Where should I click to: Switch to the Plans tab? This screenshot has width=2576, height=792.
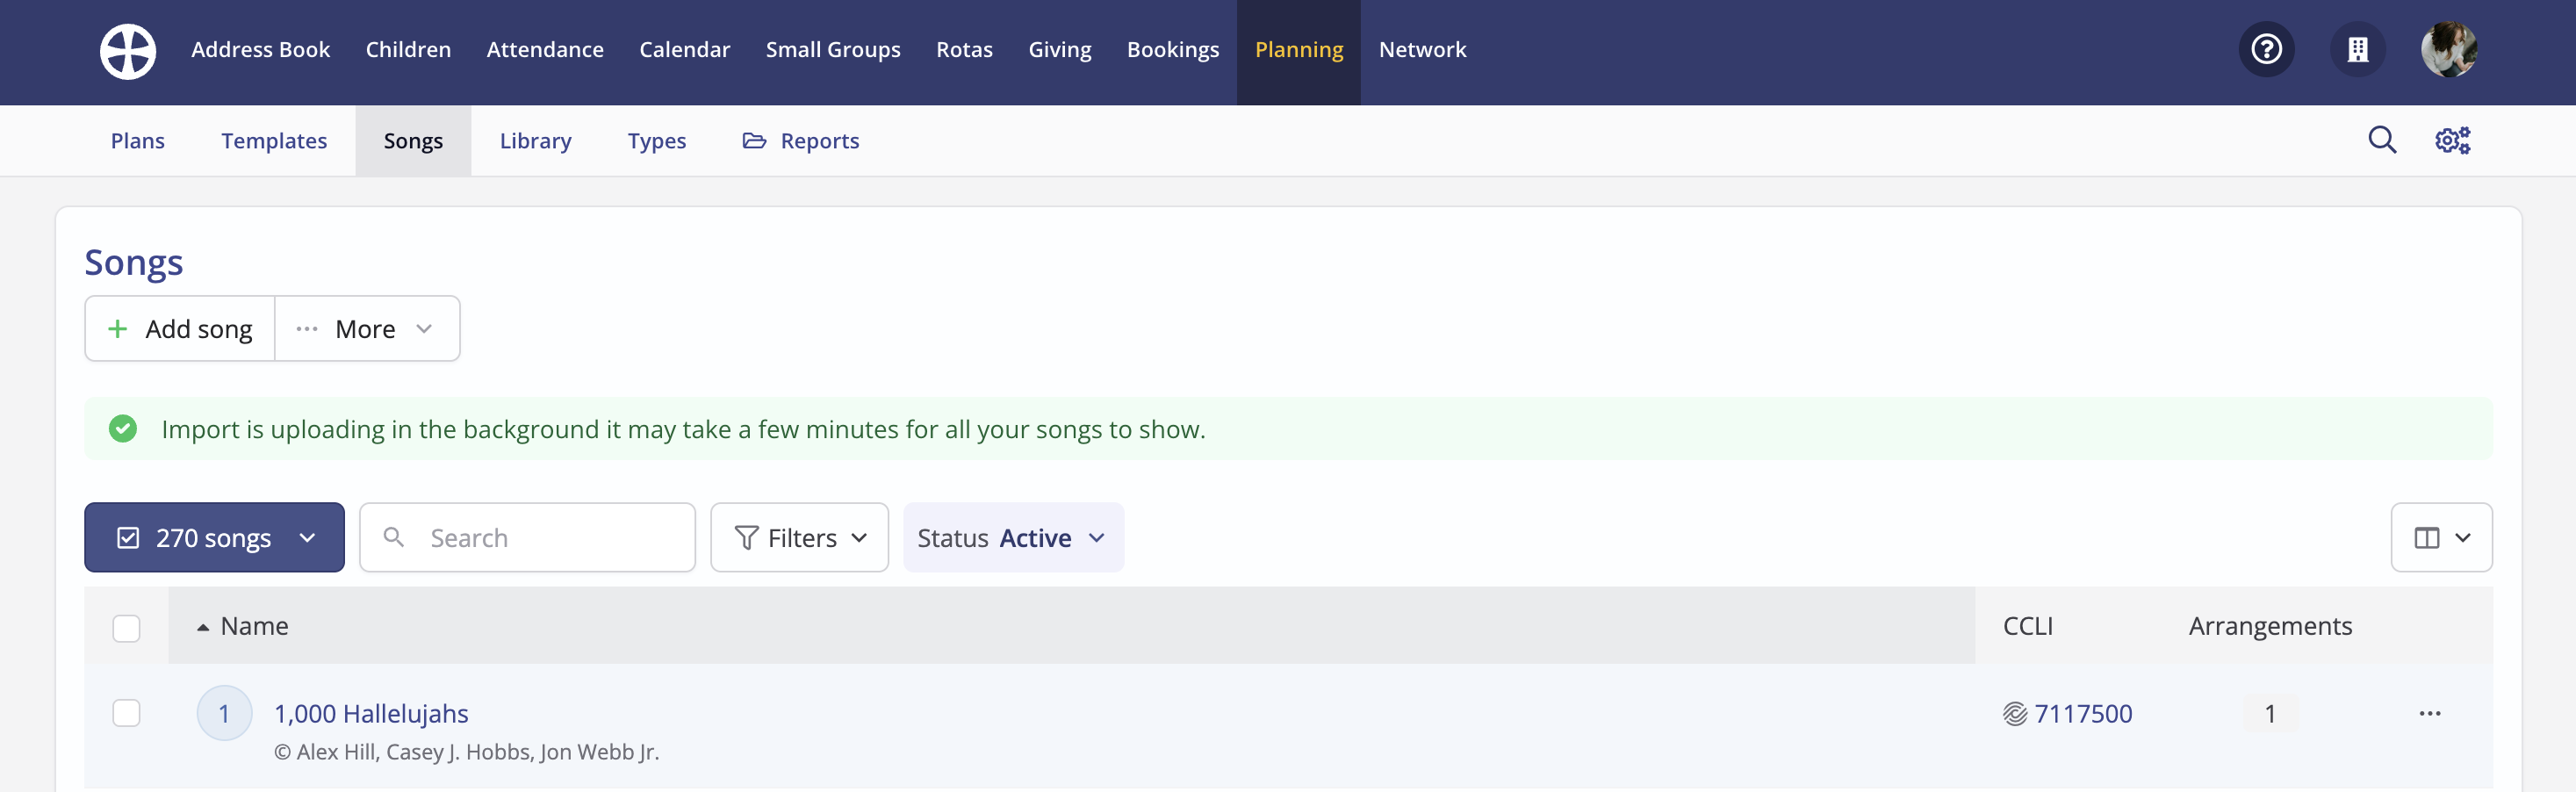pyautogui.click(x=138, y=141)
